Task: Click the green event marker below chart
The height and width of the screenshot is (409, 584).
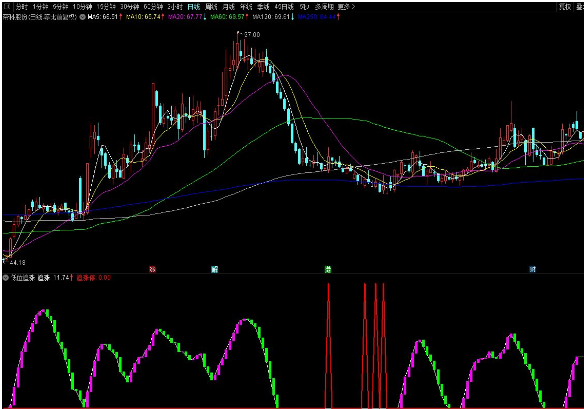Action: point(327,269)
